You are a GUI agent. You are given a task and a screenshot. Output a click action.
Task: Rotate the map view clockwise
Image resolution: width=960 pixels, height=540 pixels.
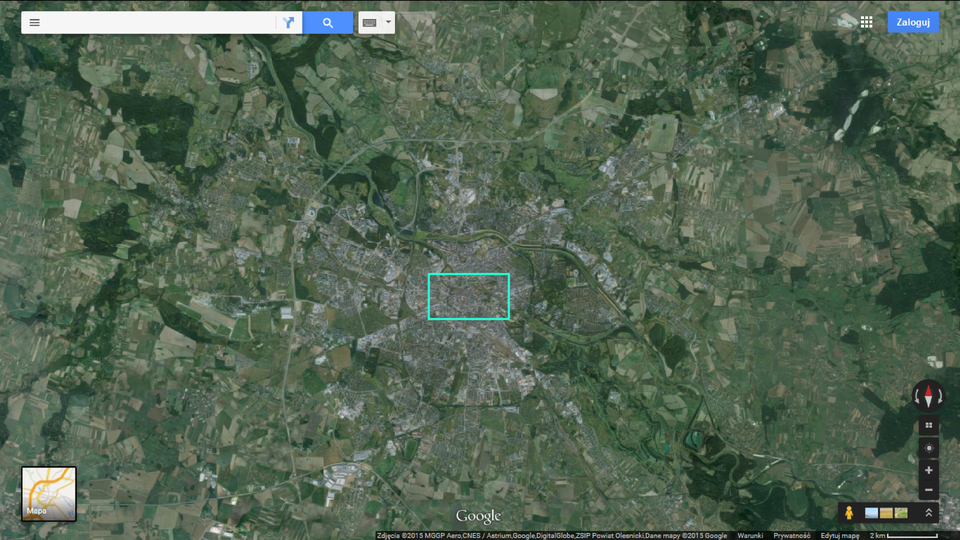pos(941,396)
